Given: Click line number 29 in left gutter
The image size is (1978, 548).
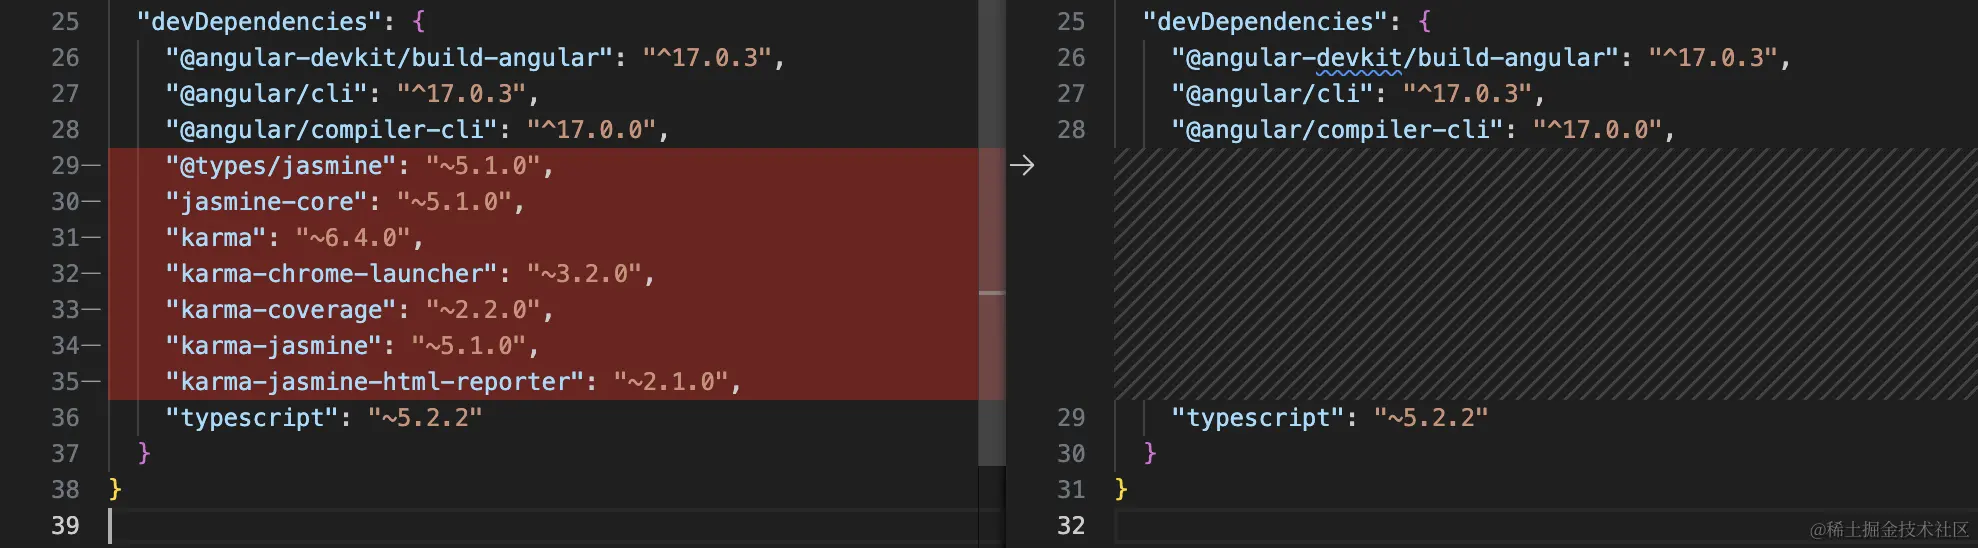Looking at the screenshot, I should tap(65, 165).
